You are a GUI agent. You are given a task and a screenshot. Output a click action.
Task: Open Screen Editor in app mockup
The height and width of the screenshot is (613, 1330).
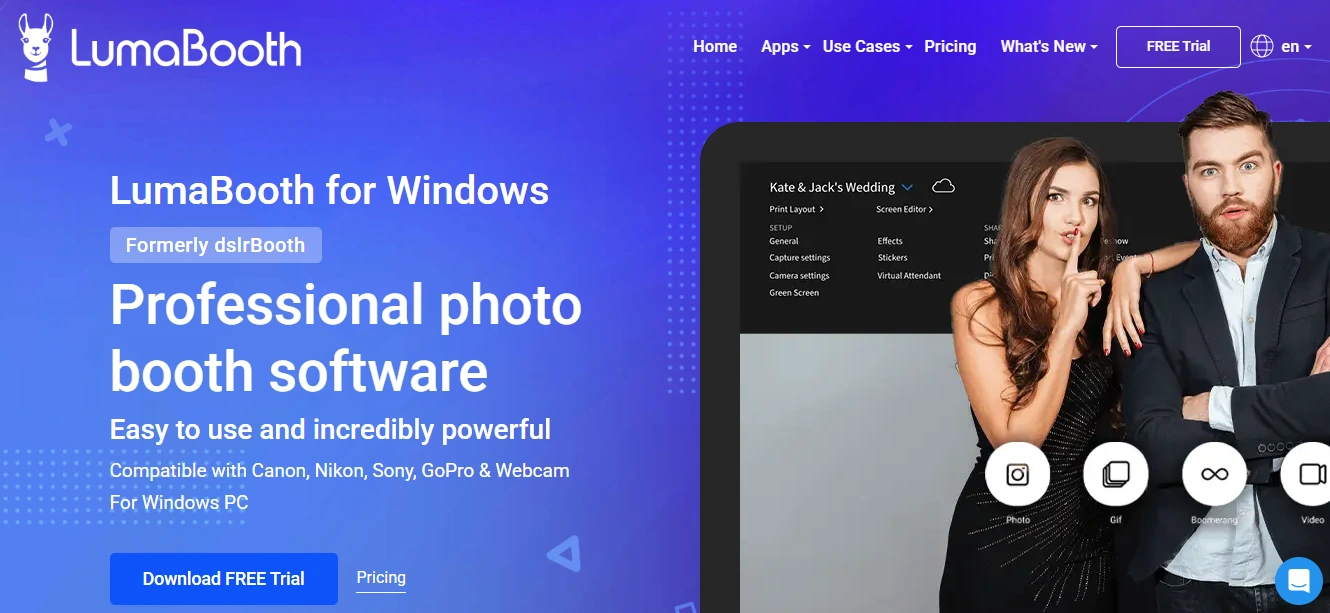click(904, 209)
